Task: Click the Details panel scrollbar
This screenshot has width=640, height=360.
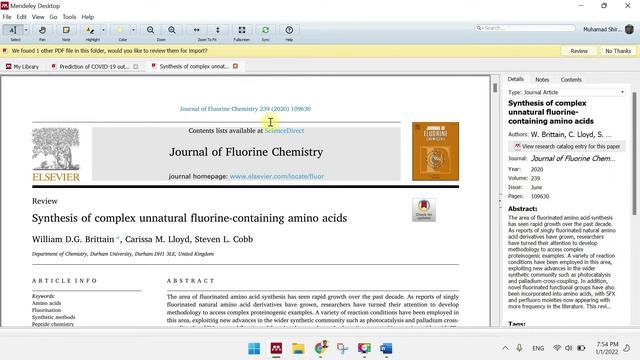Action: click(634, 153)
